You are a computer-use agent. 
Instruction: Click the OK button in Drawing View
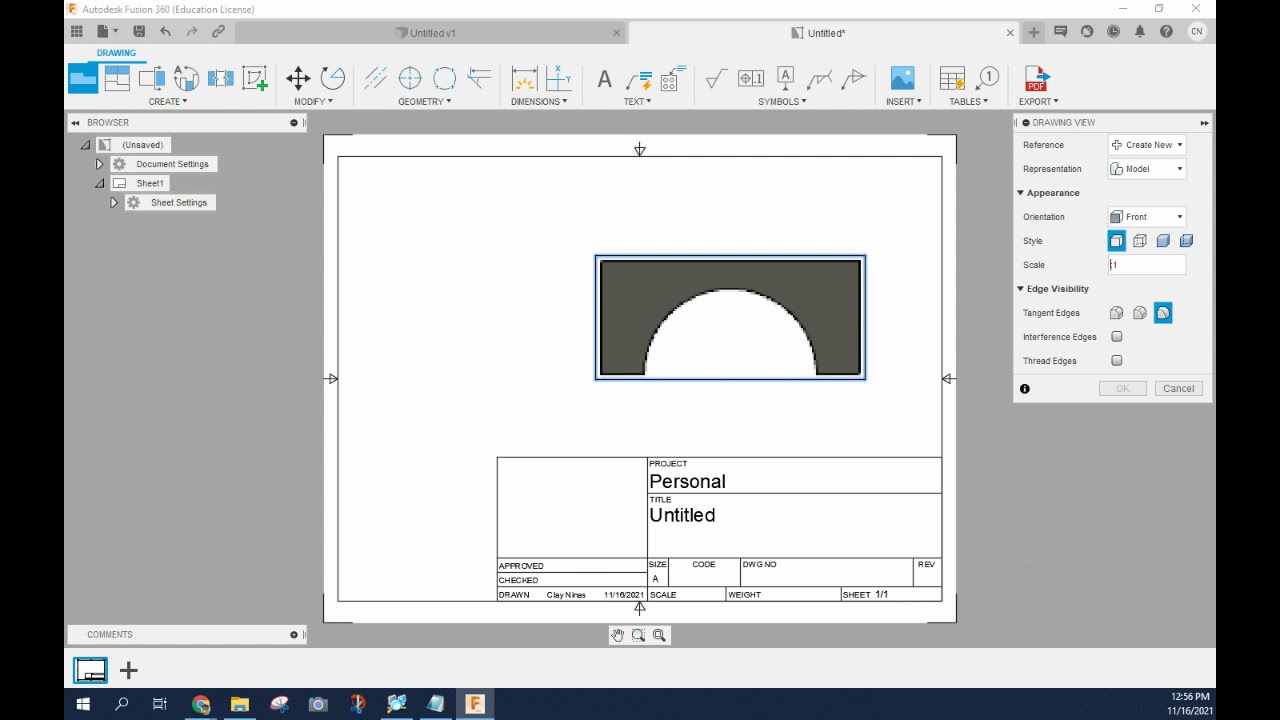[1122, 388]
